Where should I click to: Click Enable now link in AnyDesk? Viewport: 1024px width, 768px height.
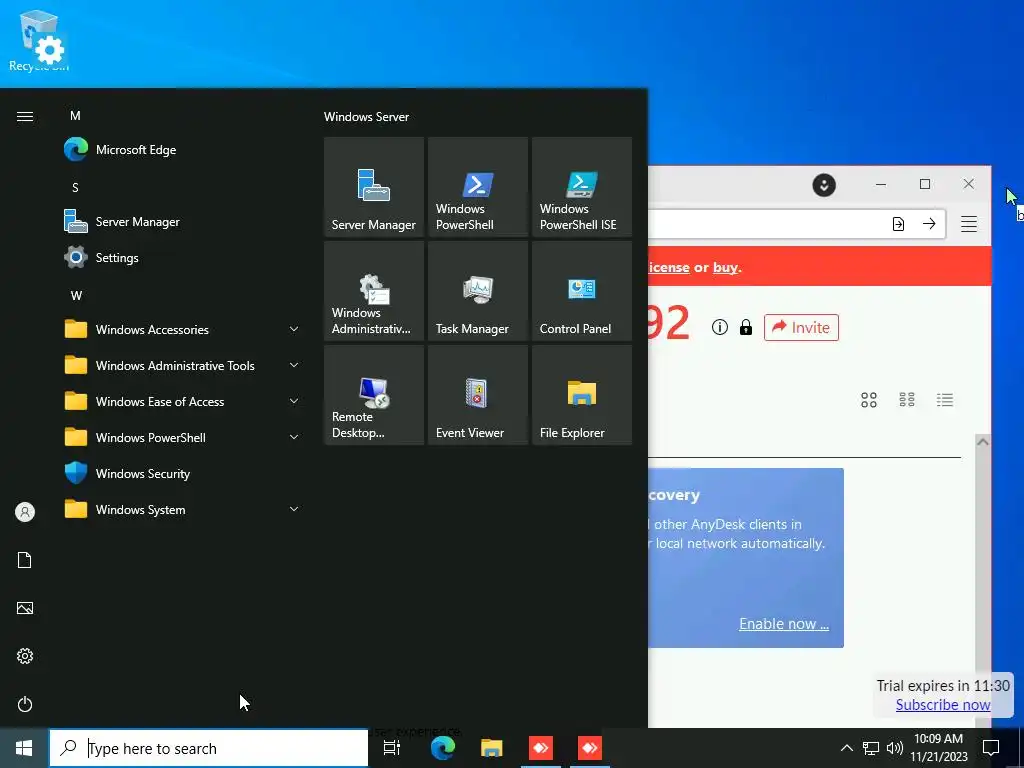click(784, 624)
